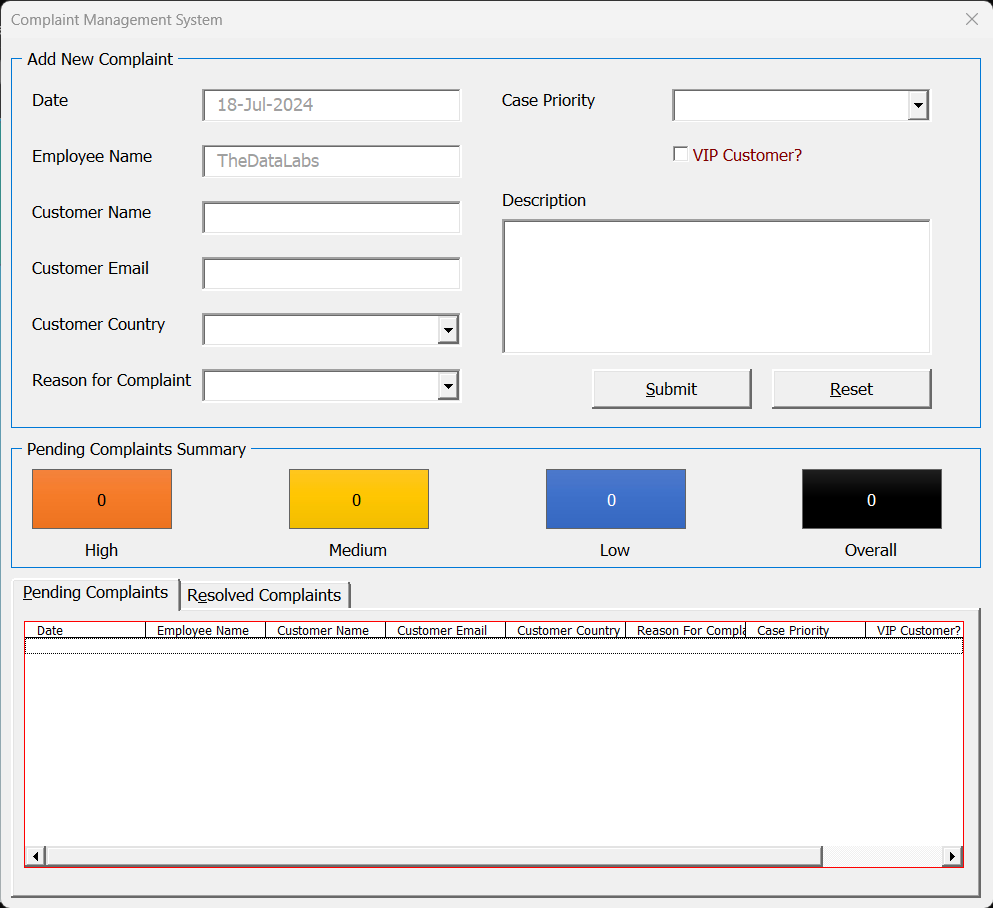The image size is (993, 908).
Task: Click the orange High count box
Action: point(102,499)
